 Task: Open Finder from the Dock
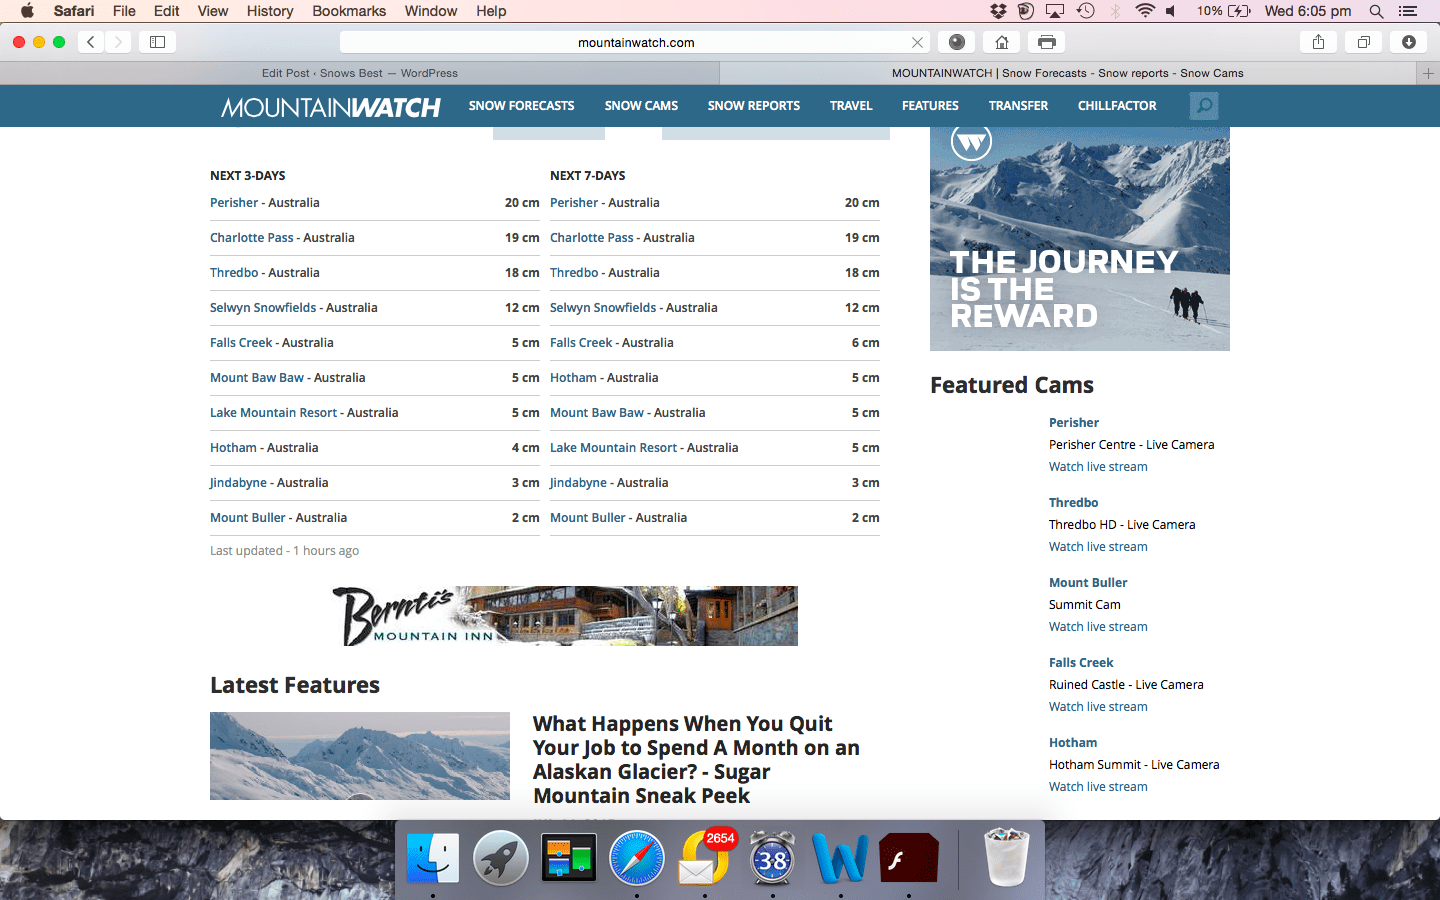tap(433, 858)
